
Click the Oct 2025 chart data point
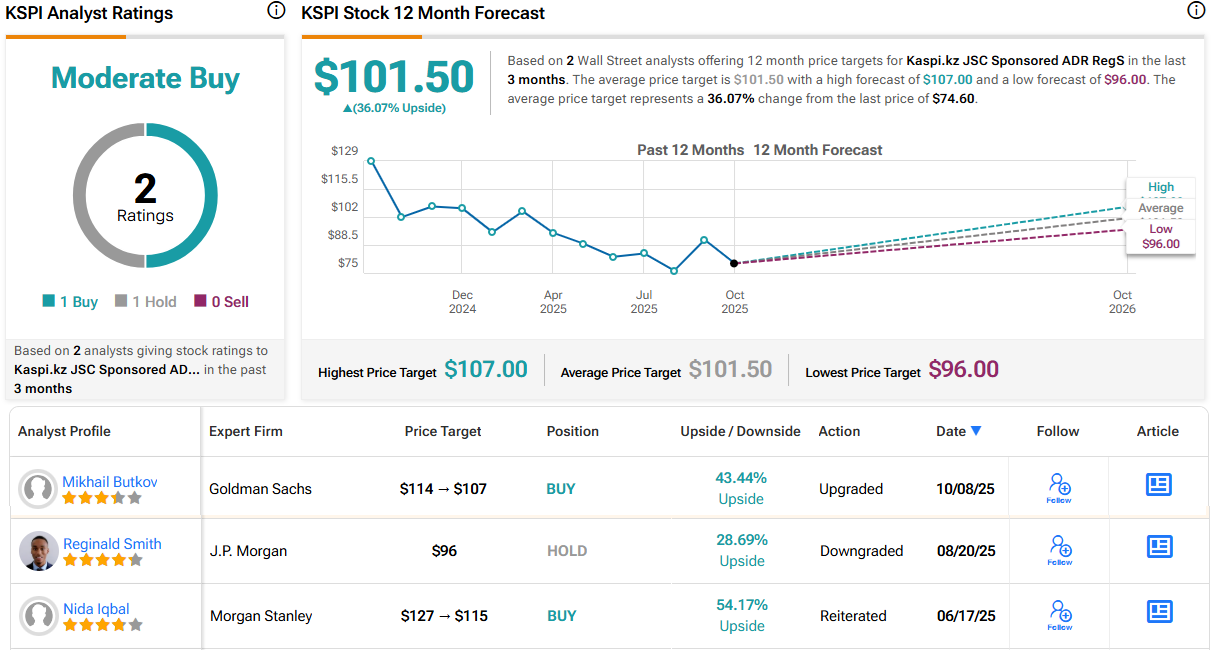tap(734, 263)
